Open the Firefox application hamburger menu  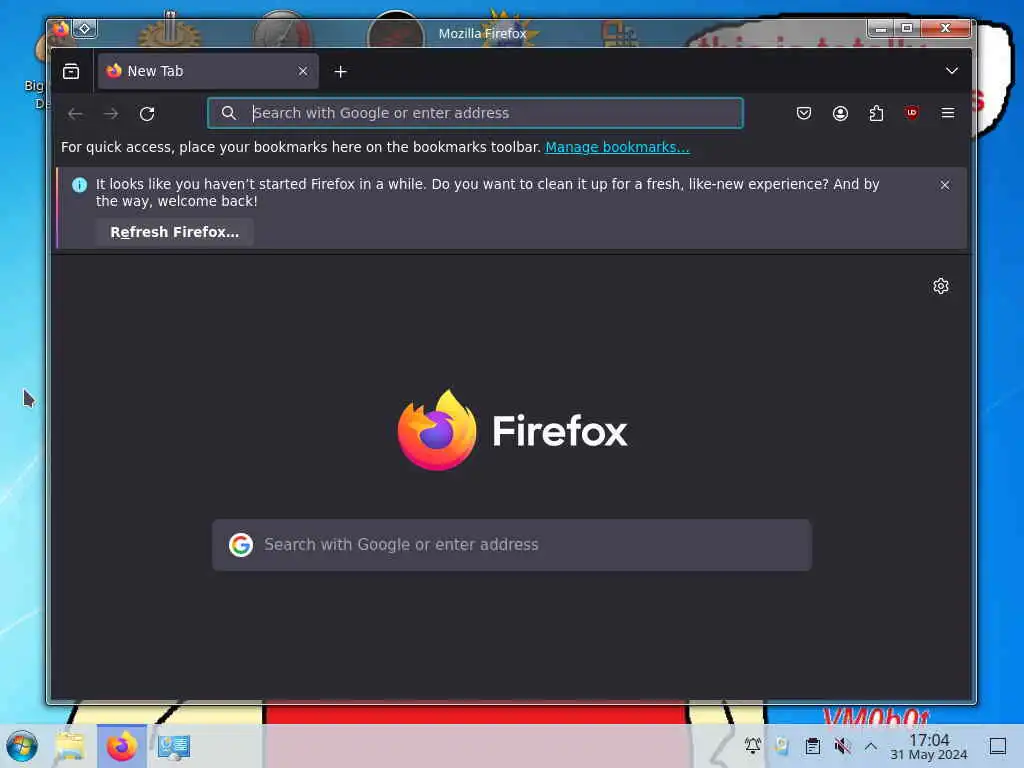point(948,113)
